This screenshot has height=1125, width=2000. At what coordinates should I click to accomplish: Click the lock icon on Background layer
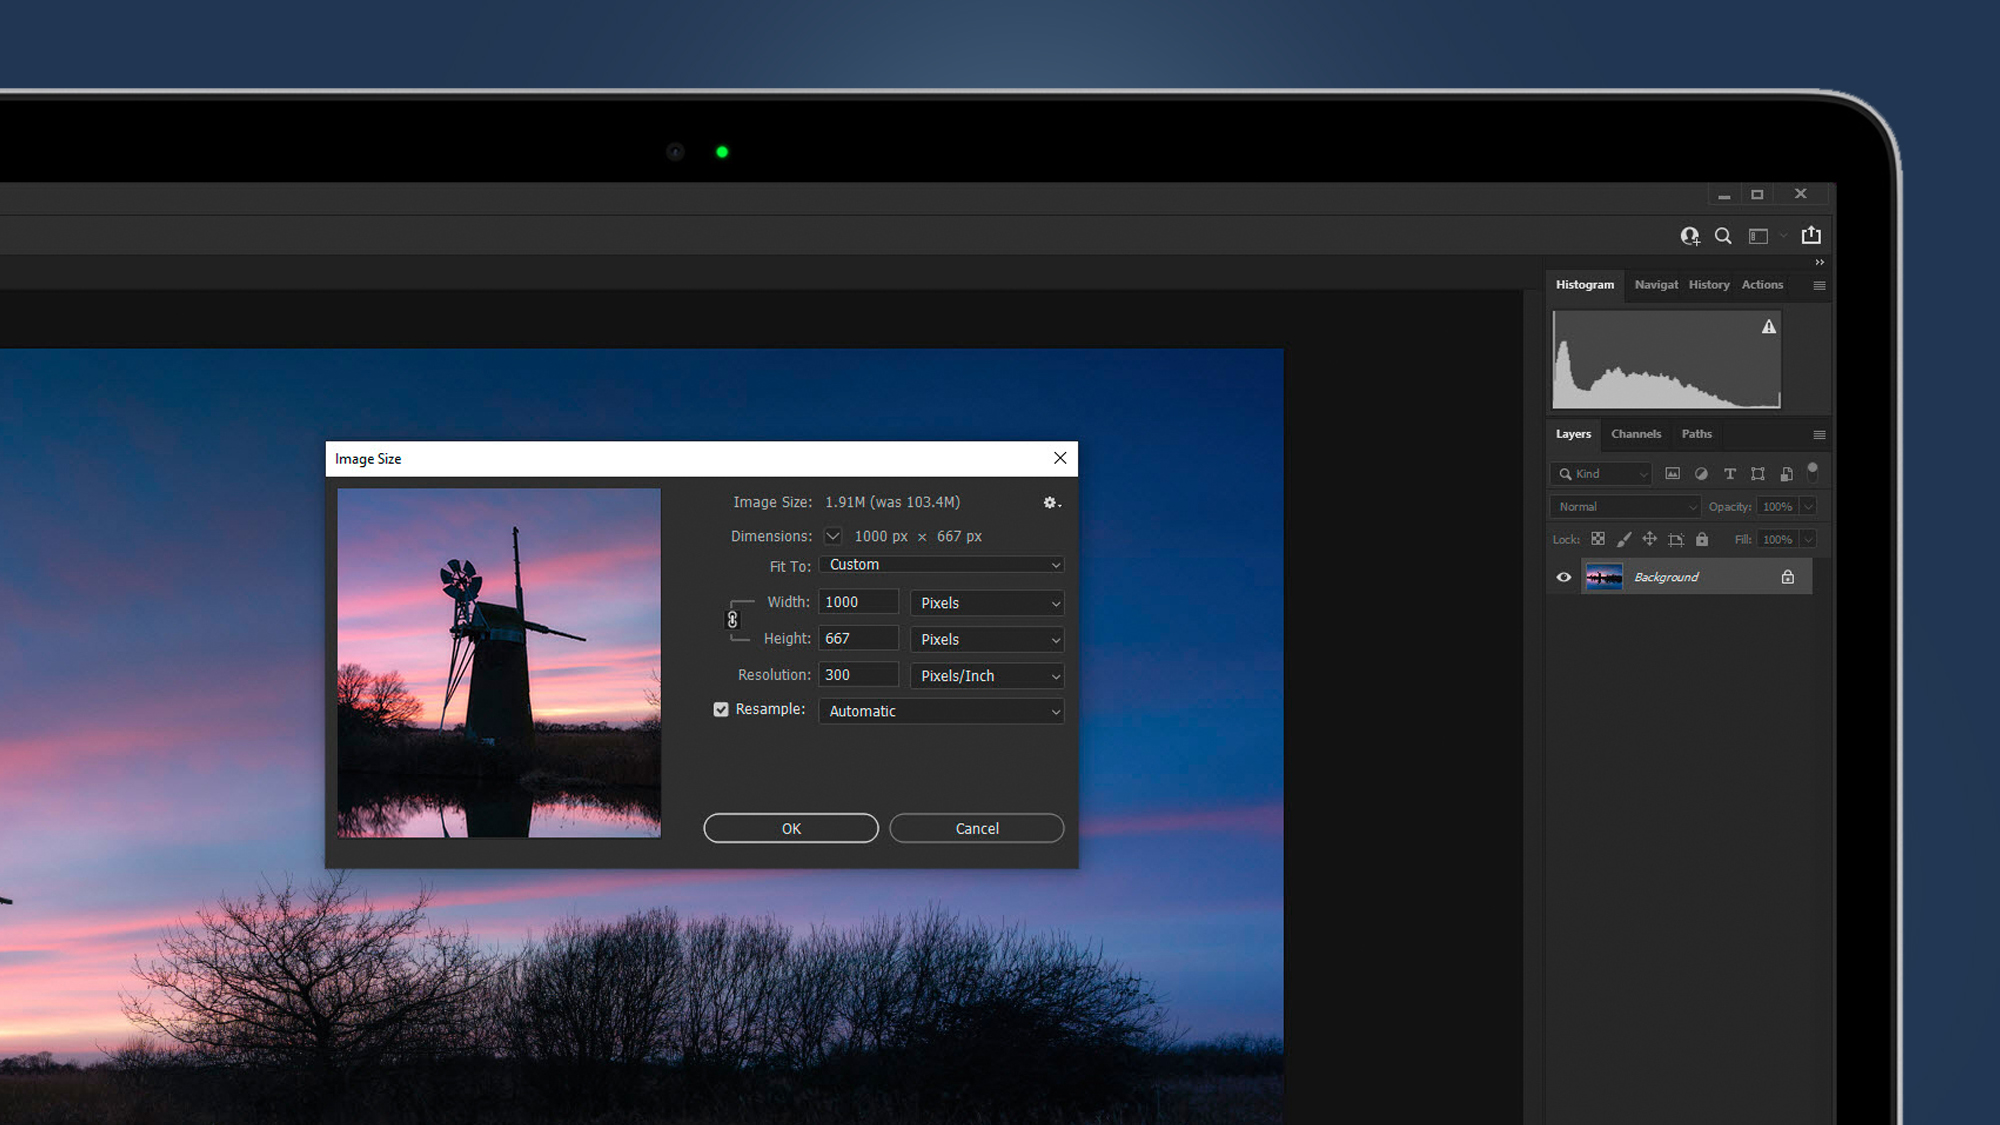pos(1787,576)
